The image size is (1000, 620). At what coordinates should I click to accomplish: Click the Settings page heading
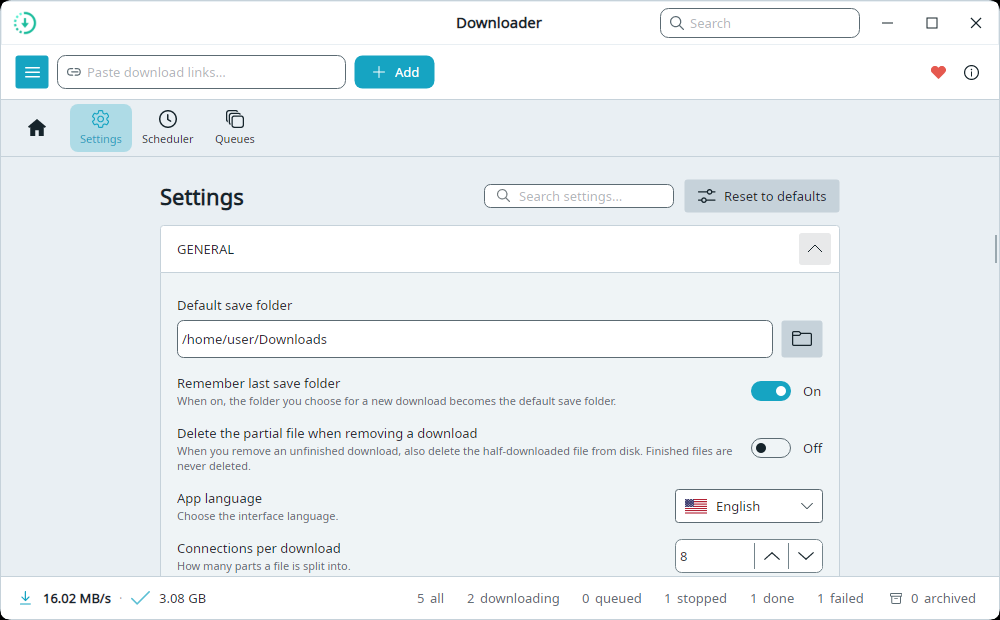[x=202, y=197]
